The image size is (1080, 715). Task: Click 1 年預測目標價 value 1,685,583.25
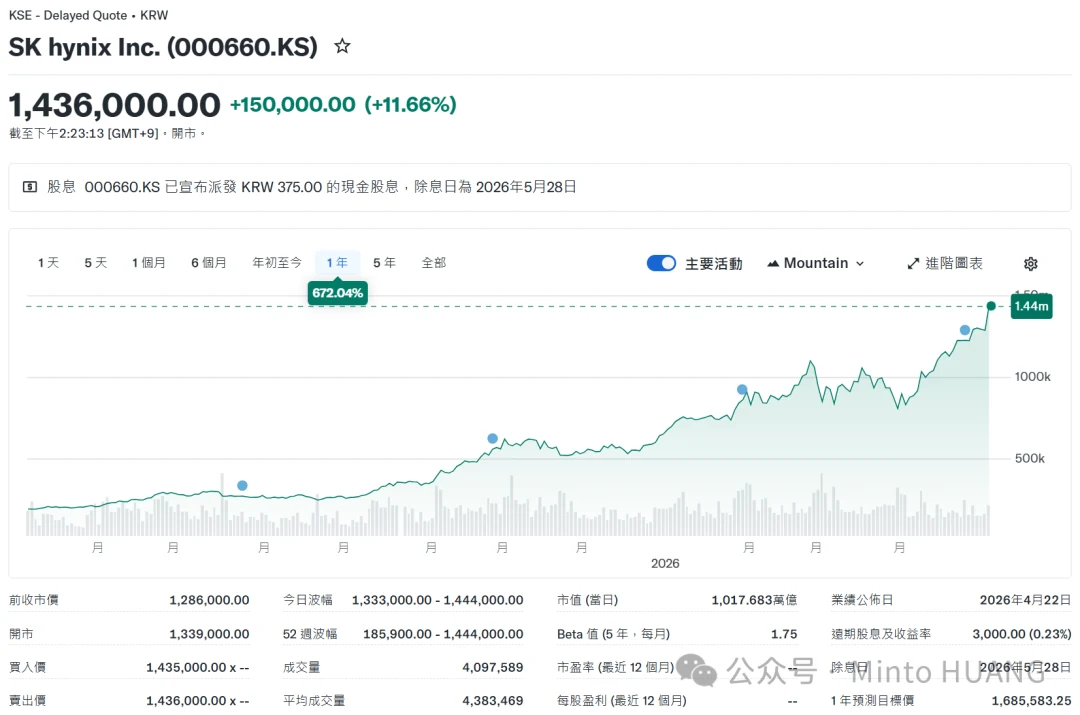1031,701
